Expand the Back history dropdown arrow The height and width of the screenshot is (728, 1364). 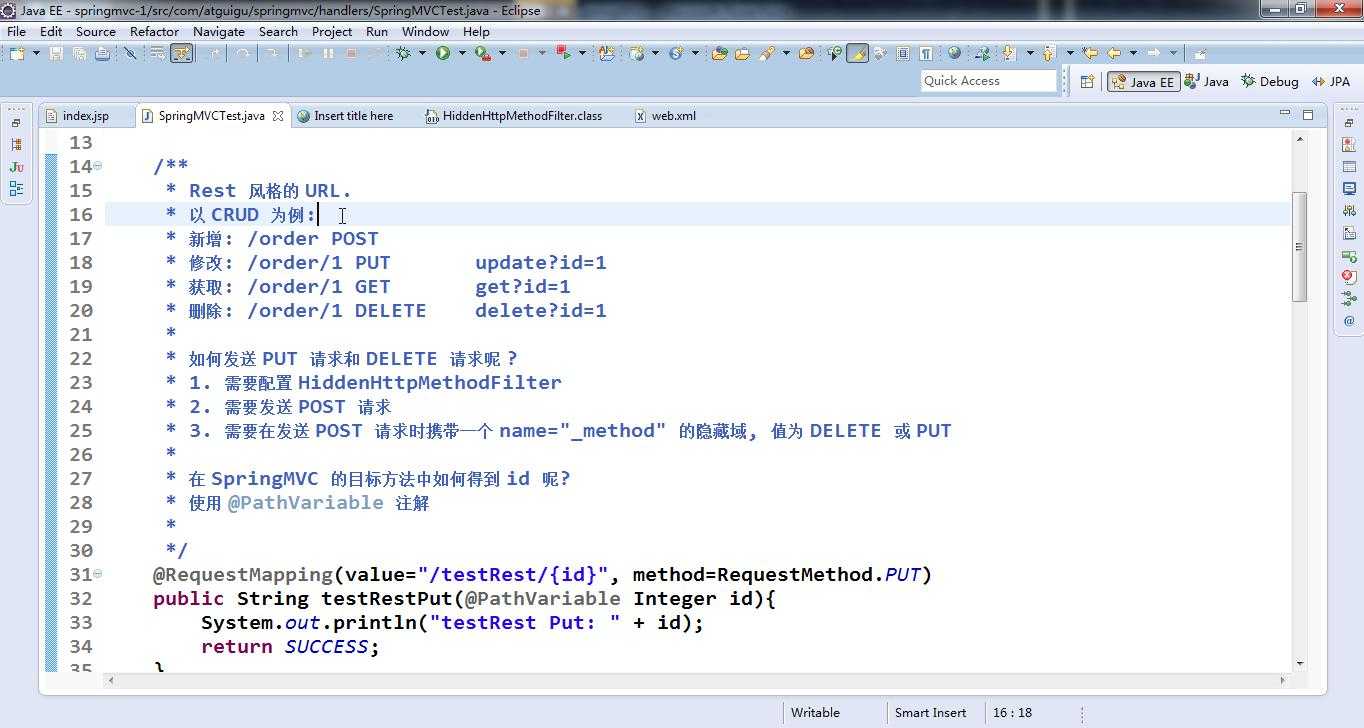(1133, 53)
